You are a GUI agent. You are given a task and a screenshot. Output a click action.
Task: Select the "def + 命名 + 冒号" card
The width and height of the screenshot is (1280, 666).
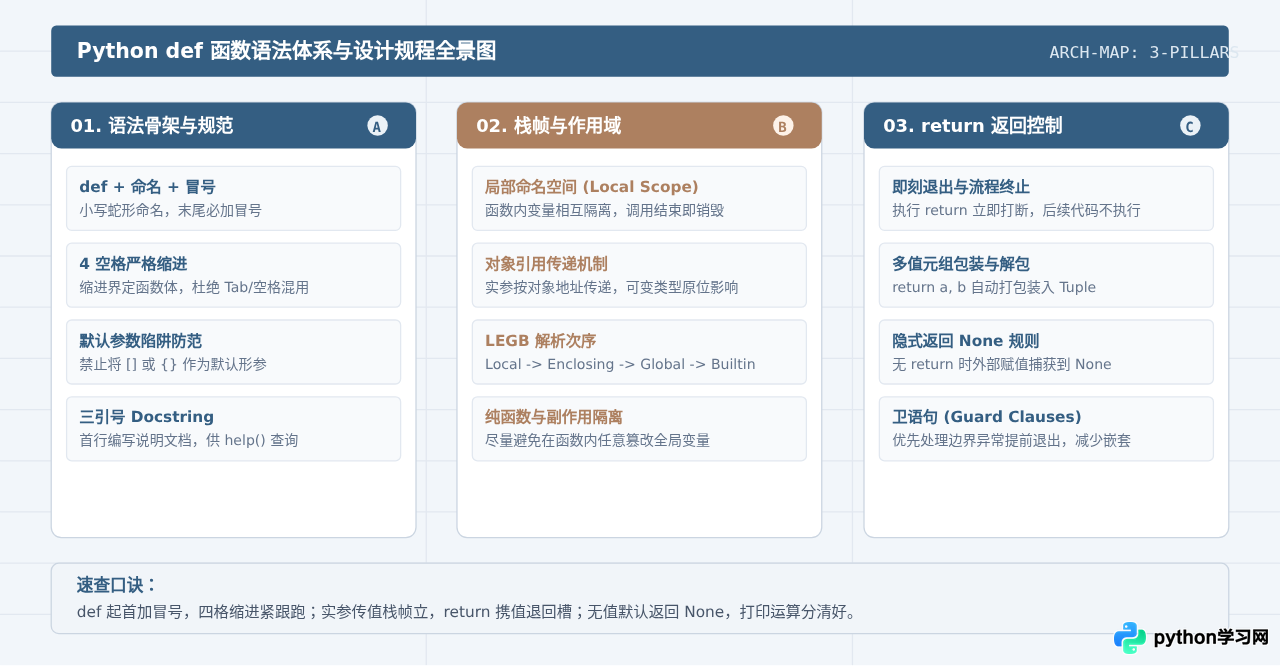[x=233, y=198]
